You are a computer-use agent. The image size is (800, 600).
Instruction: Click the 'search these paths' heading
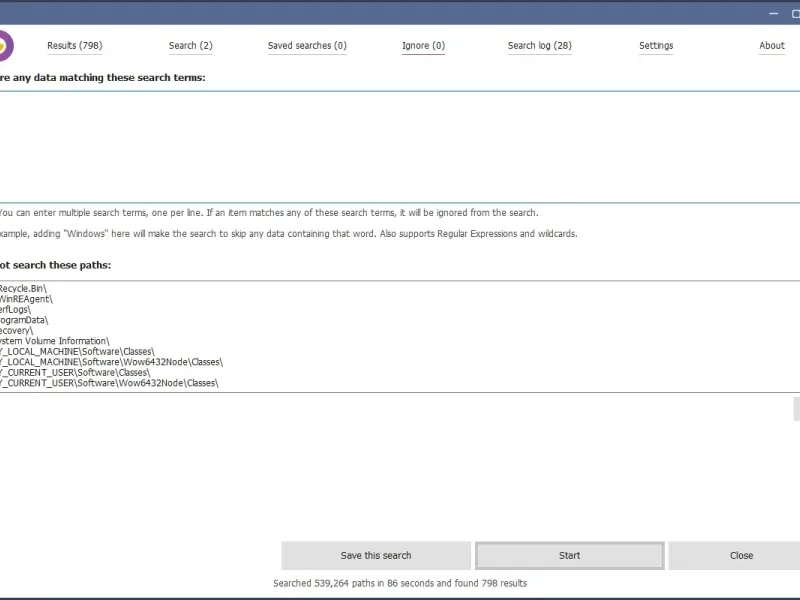[x=55, y=265]
